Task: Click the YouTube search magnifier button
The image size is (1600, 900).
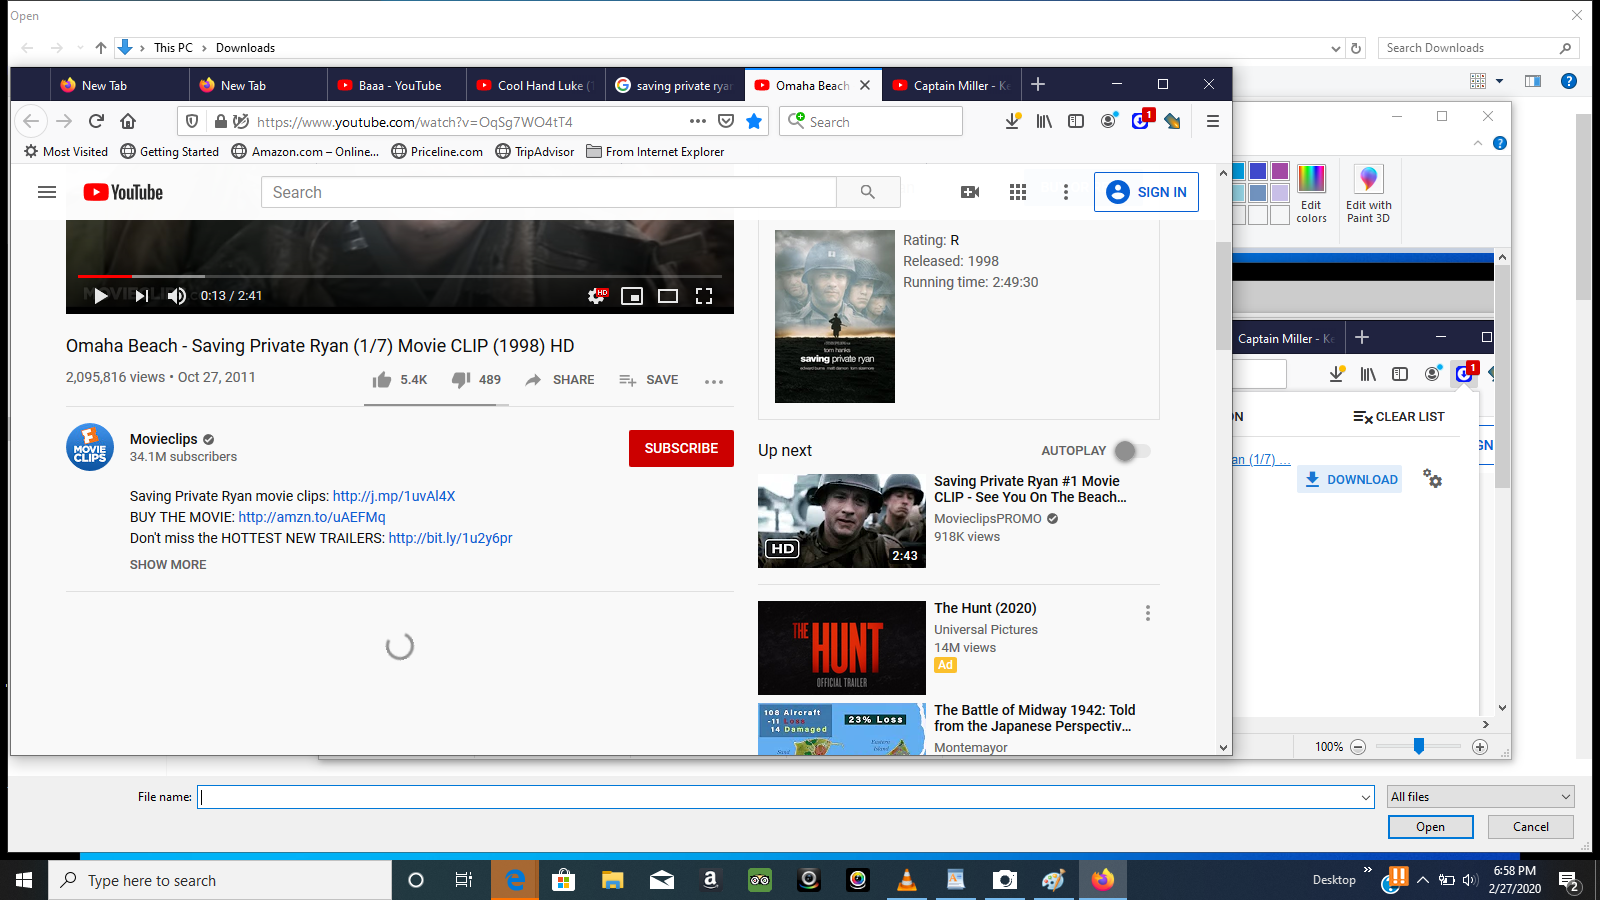Action: tap(868, 192)
